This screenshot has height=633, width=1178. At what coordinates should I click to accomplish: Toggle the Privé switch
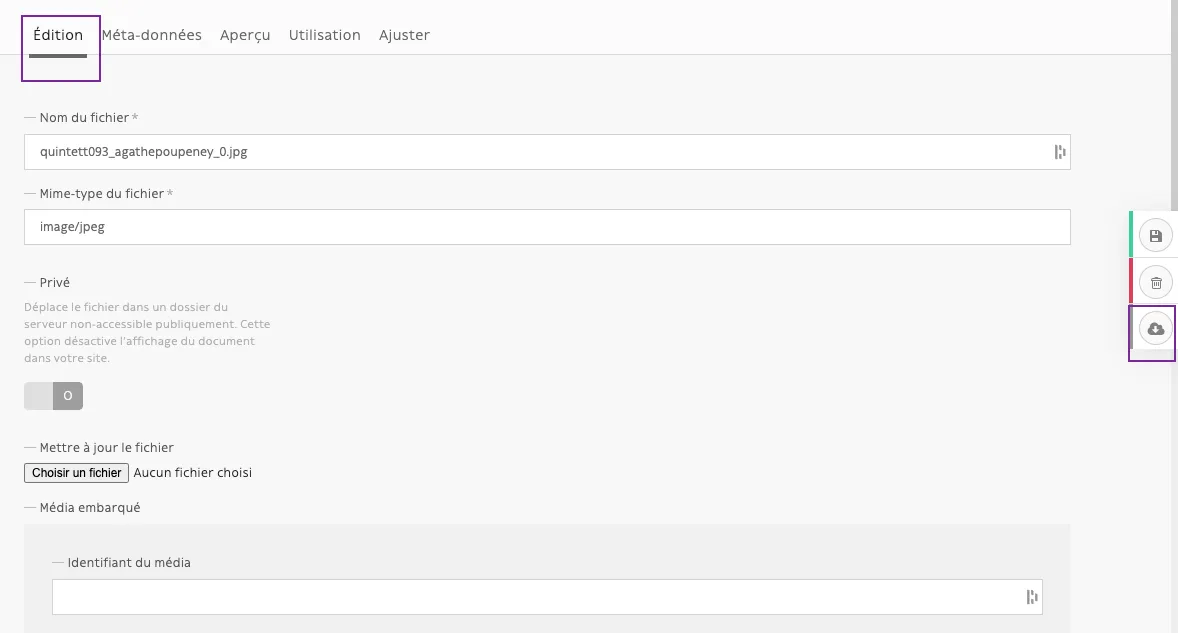53,396
